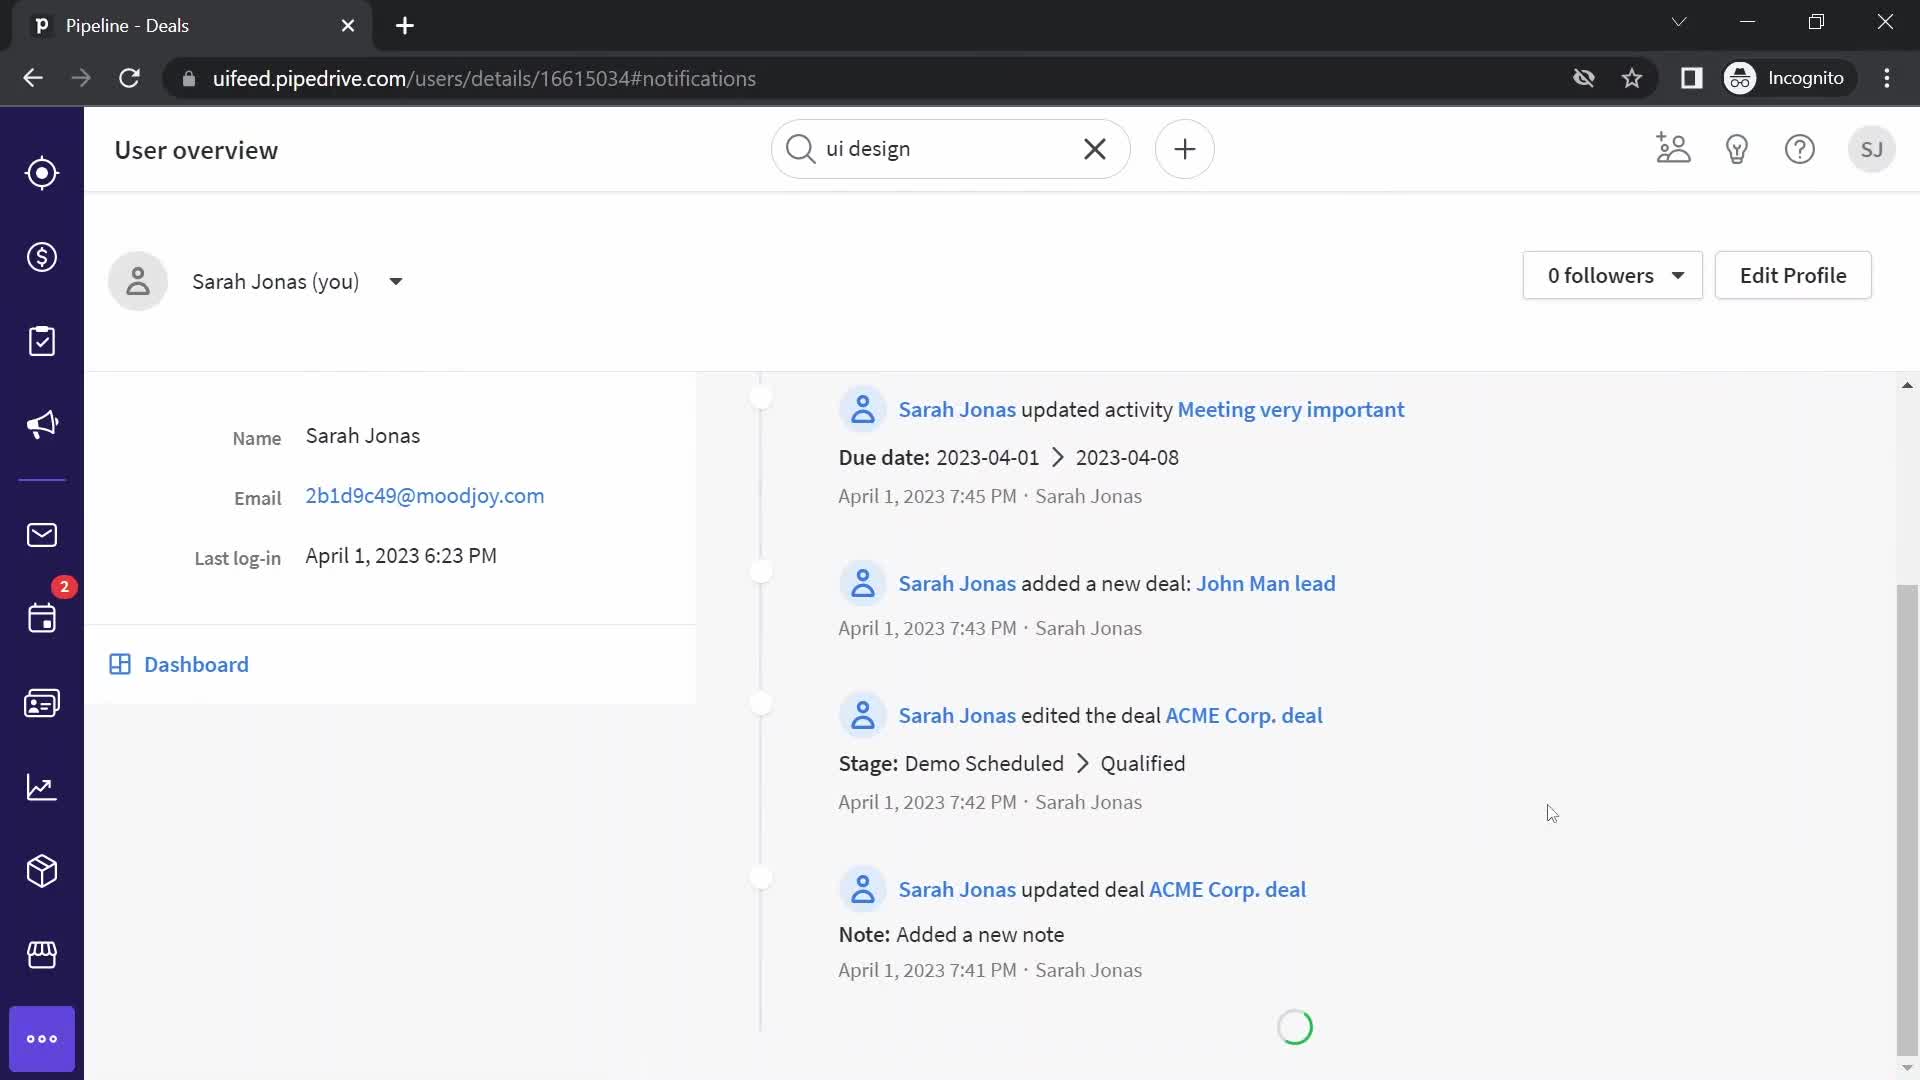This screenshot has height=1080, width=1920.
Task: Open the products marketplace icon
Action: click(x=42, y=956)
